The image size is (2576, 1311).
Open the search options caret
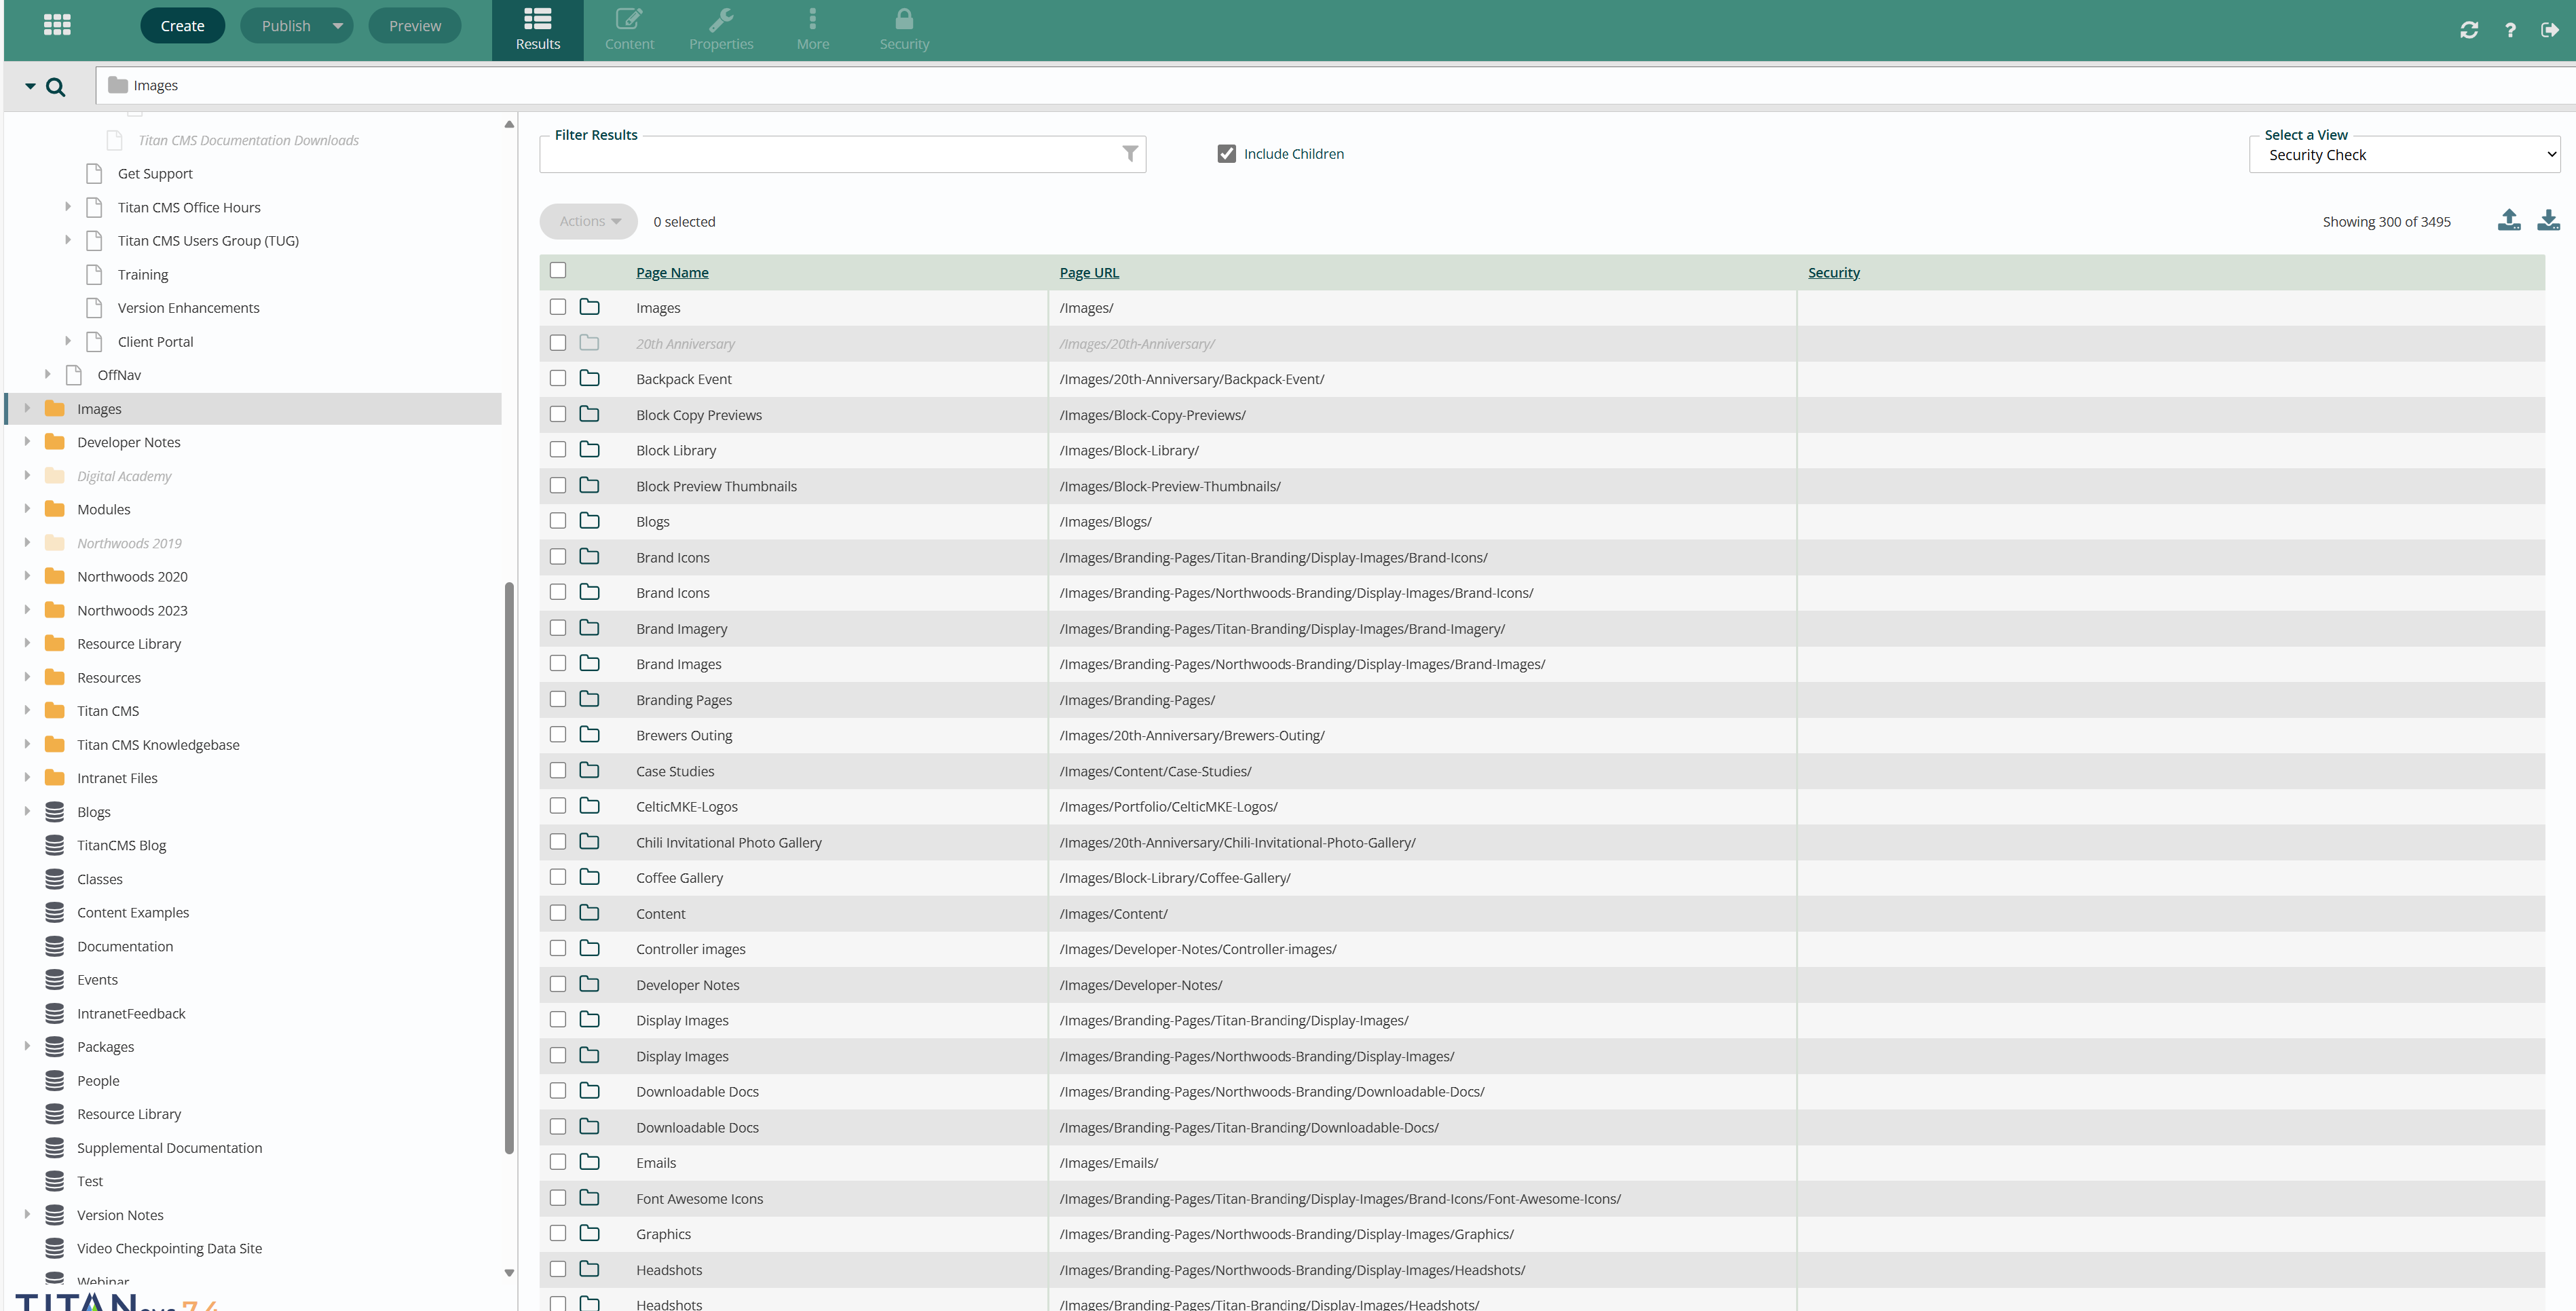(31, 87)
